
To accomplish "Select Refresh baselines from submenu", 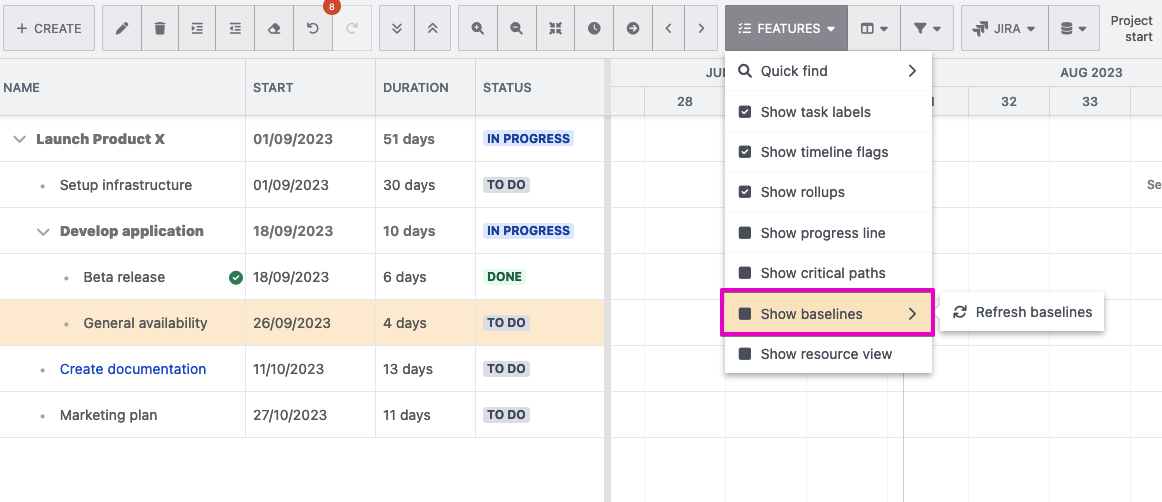I will 1023,312.
